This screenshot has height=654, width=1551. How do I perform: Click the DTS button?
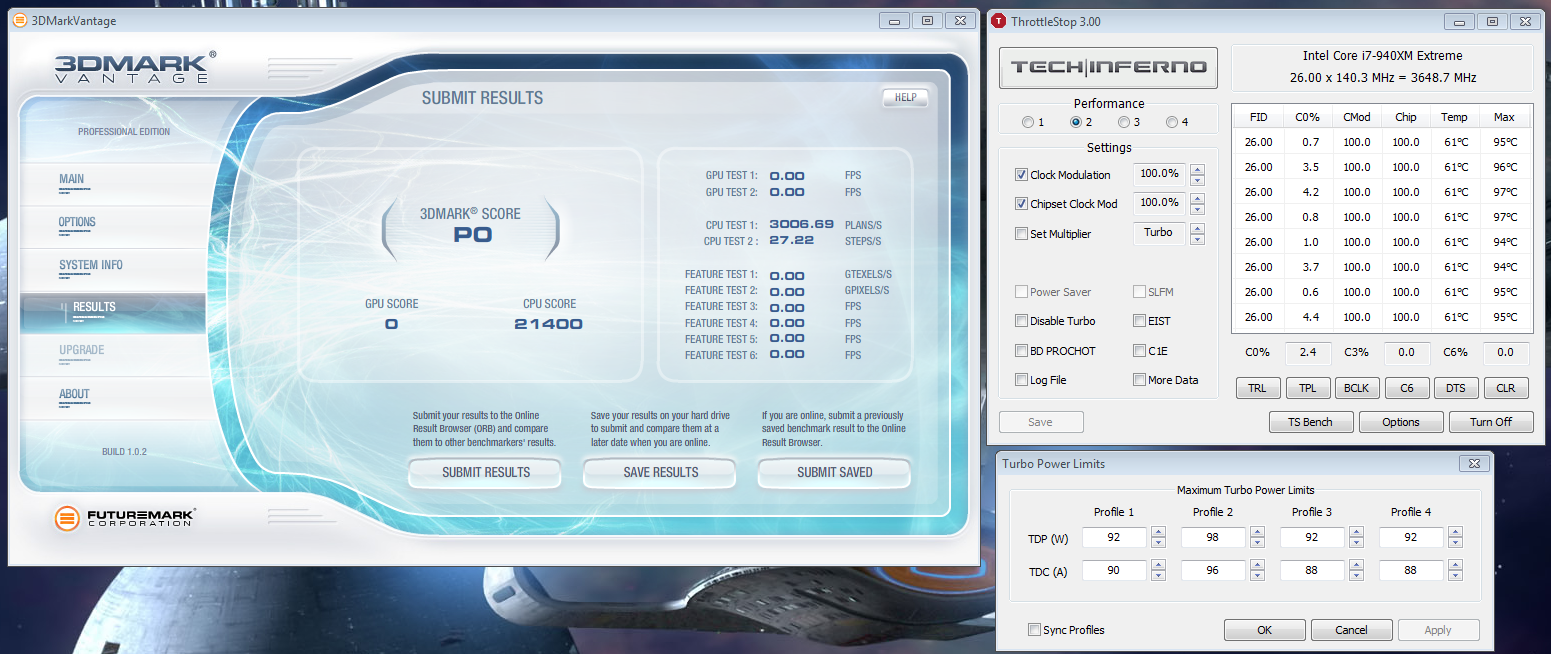1455,388
